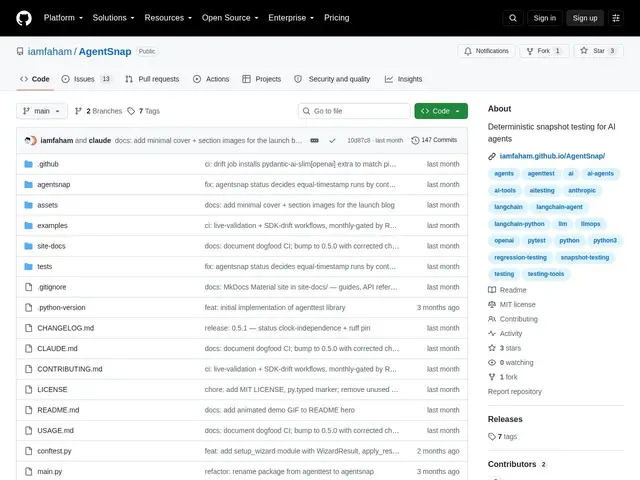Open CHANGELOG.md file
This screenshot has height=480, width=640.
pyautogui.click(x=66, y=328)
